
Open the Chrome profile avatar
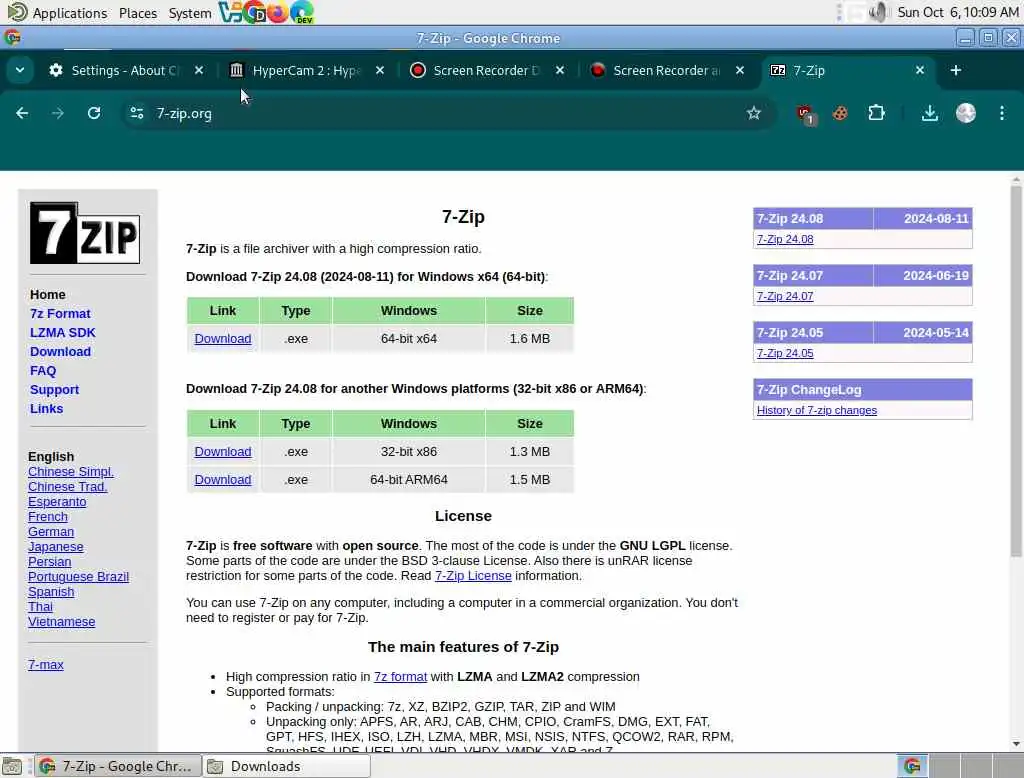point(965,113)
